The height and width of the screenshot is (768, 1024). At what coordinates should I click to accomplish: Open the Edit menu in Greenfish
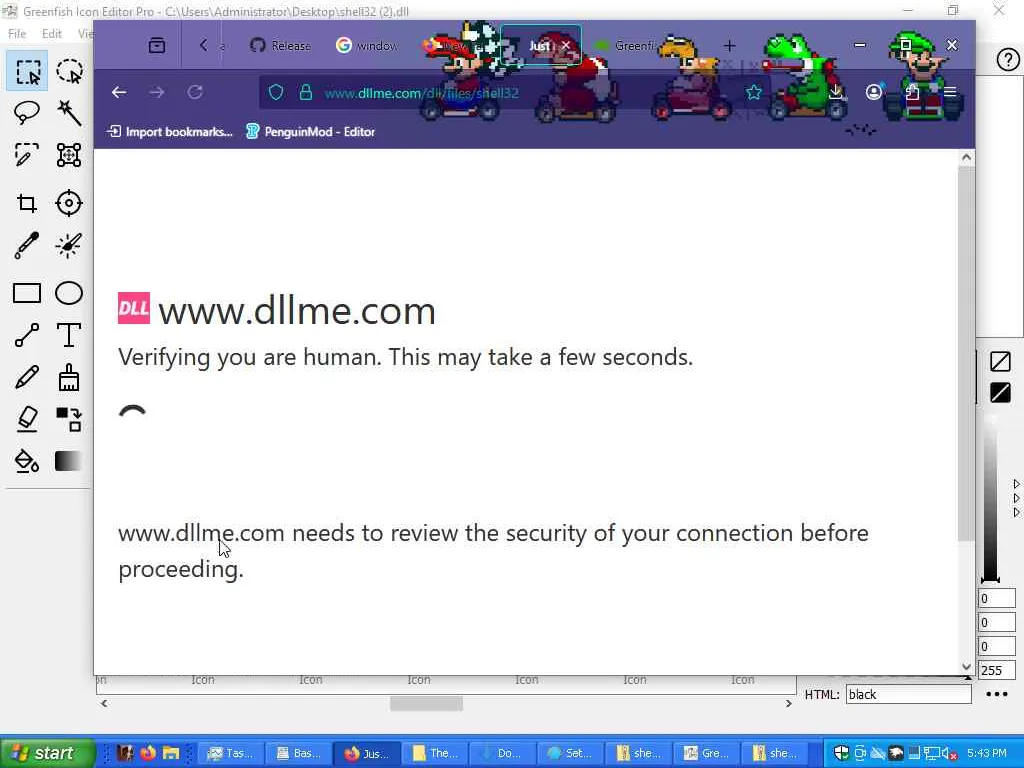52,33
